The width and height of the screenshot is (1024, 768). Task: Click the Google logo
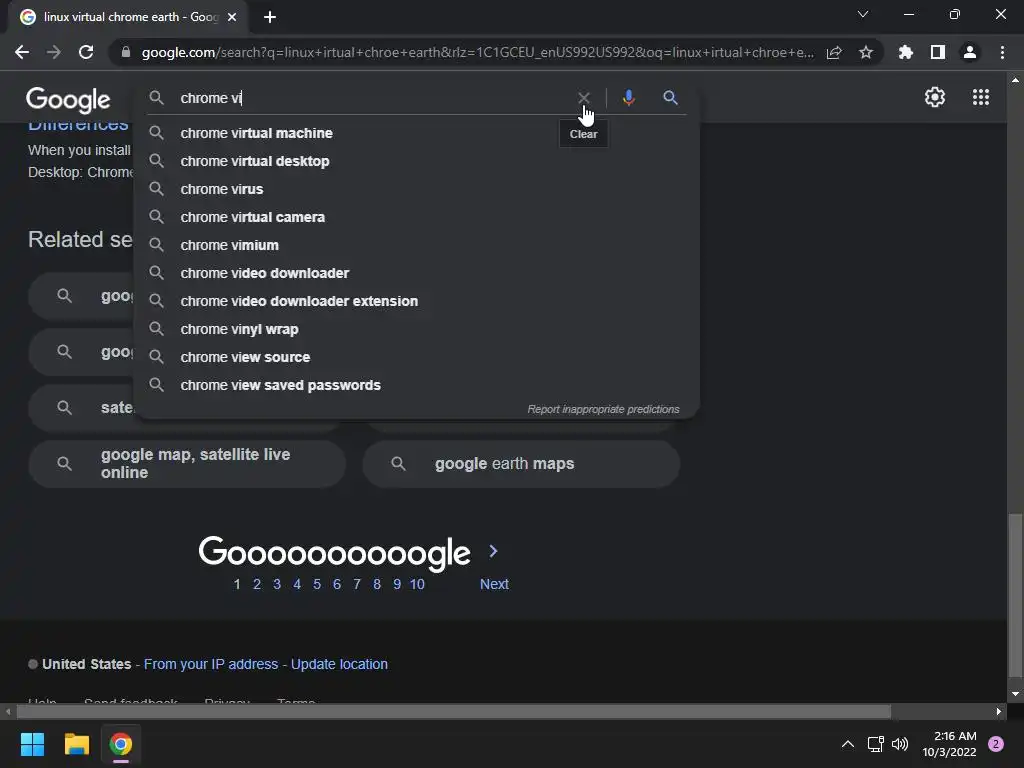coord(68,99)
